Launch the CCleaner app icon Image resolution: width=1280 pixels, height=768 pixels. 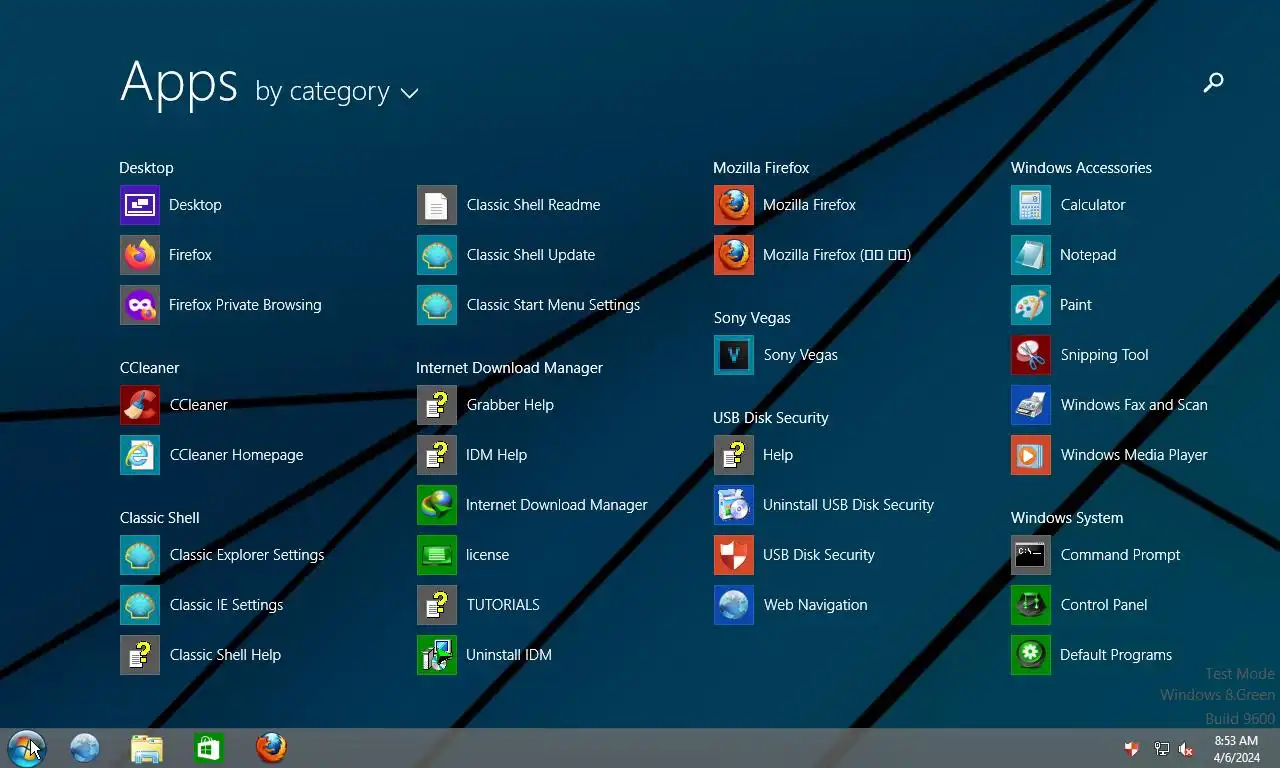coord(140,405)
